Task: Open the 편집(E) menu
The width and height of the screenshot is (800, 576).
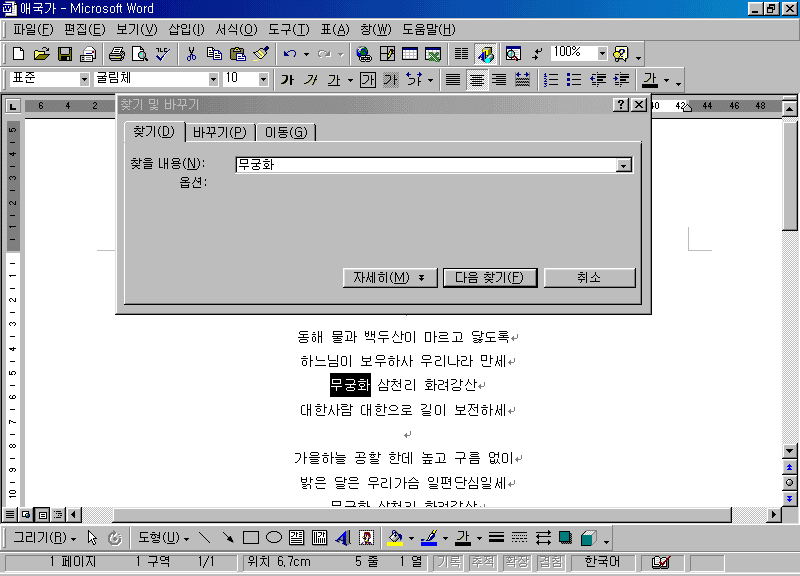Action: [85, 30]
